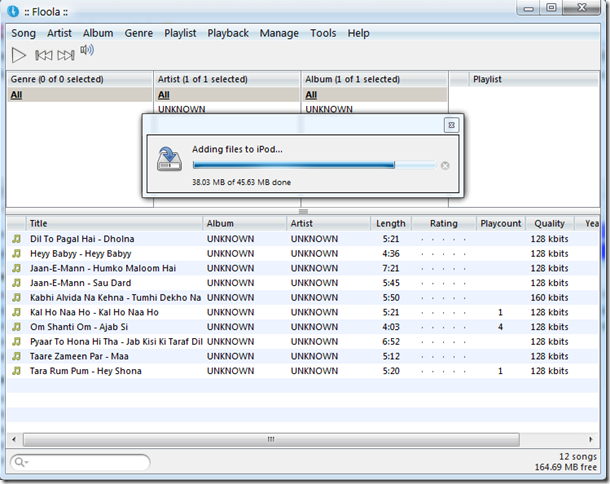Click the pane splitter handle above the song list

coord(303,211)
